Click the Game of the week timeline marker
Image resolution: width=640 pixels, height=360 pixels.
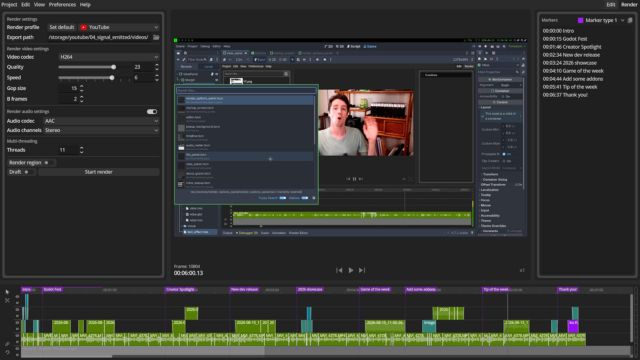click(375, 289)
